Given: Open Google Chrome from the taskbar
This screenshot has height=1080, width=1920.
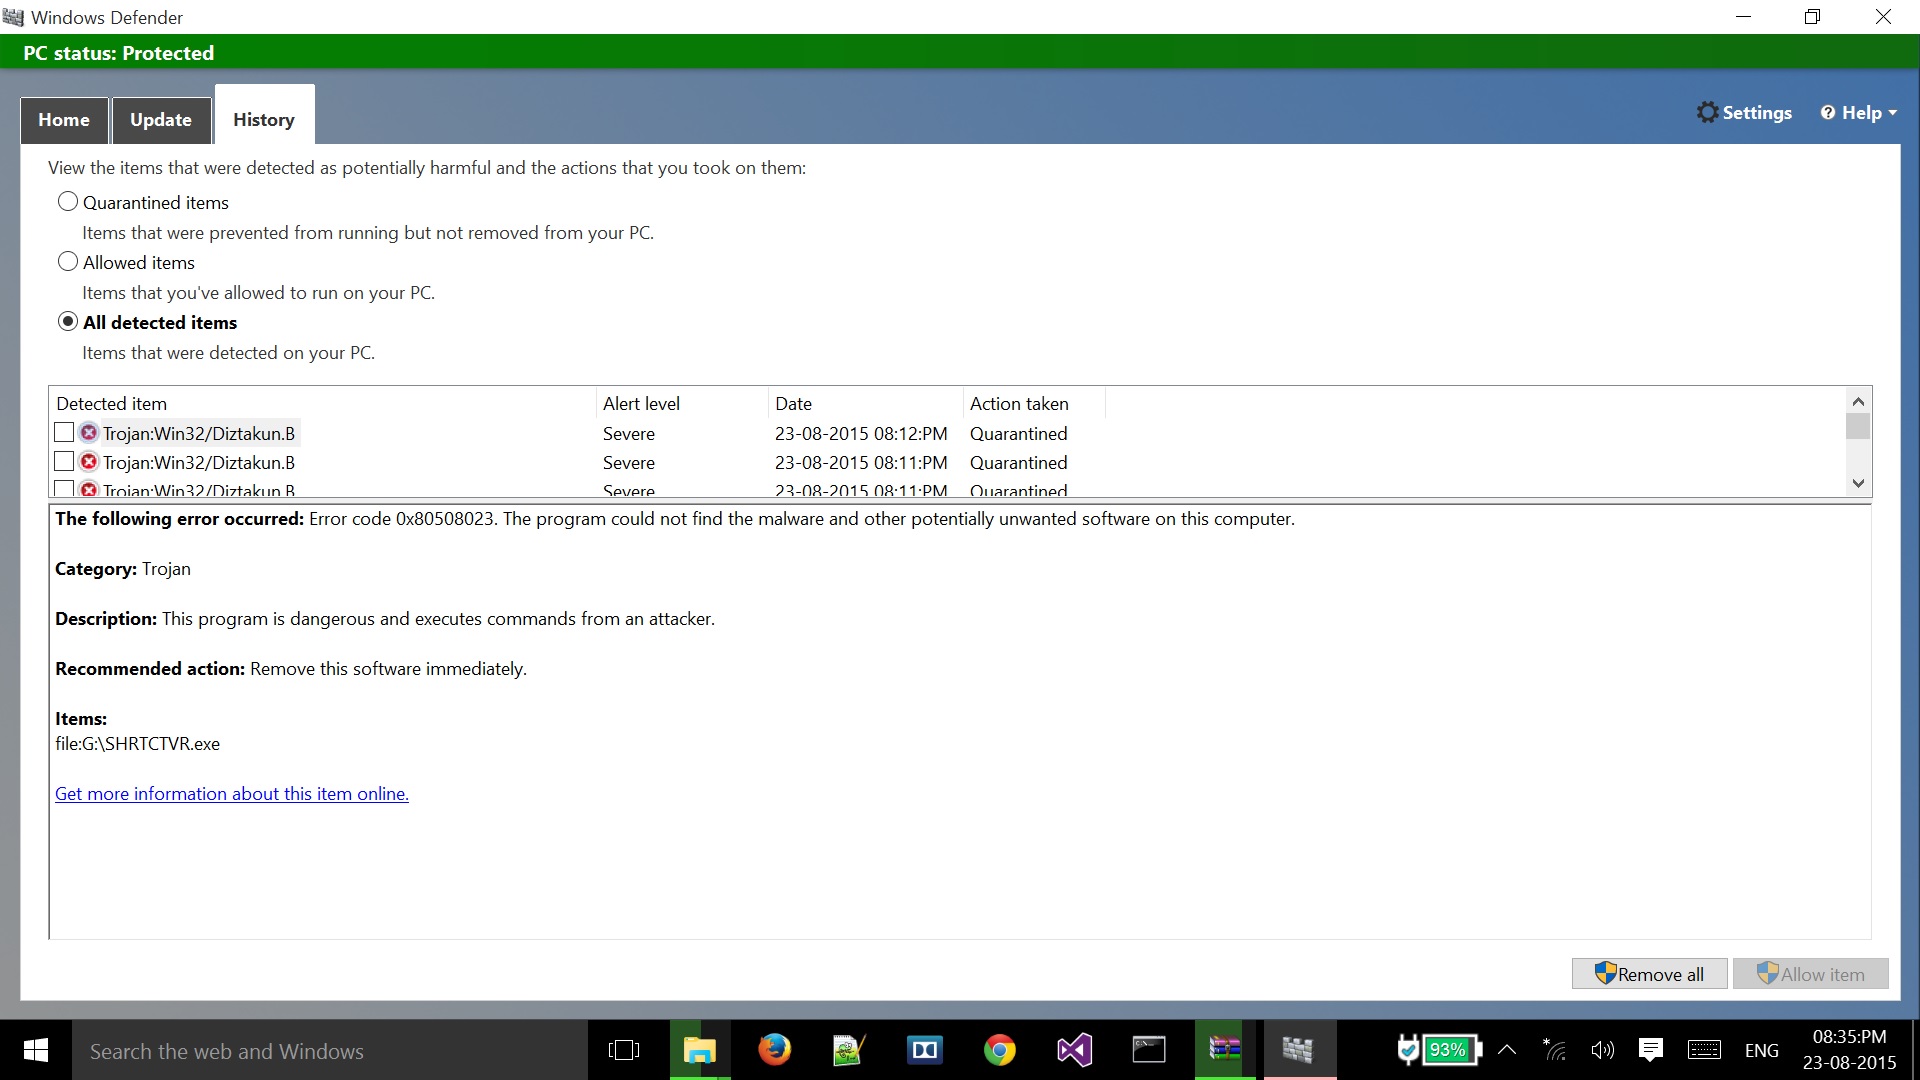Looking at the screenshot, I should pyautogui.click(x=999, y=1050).
